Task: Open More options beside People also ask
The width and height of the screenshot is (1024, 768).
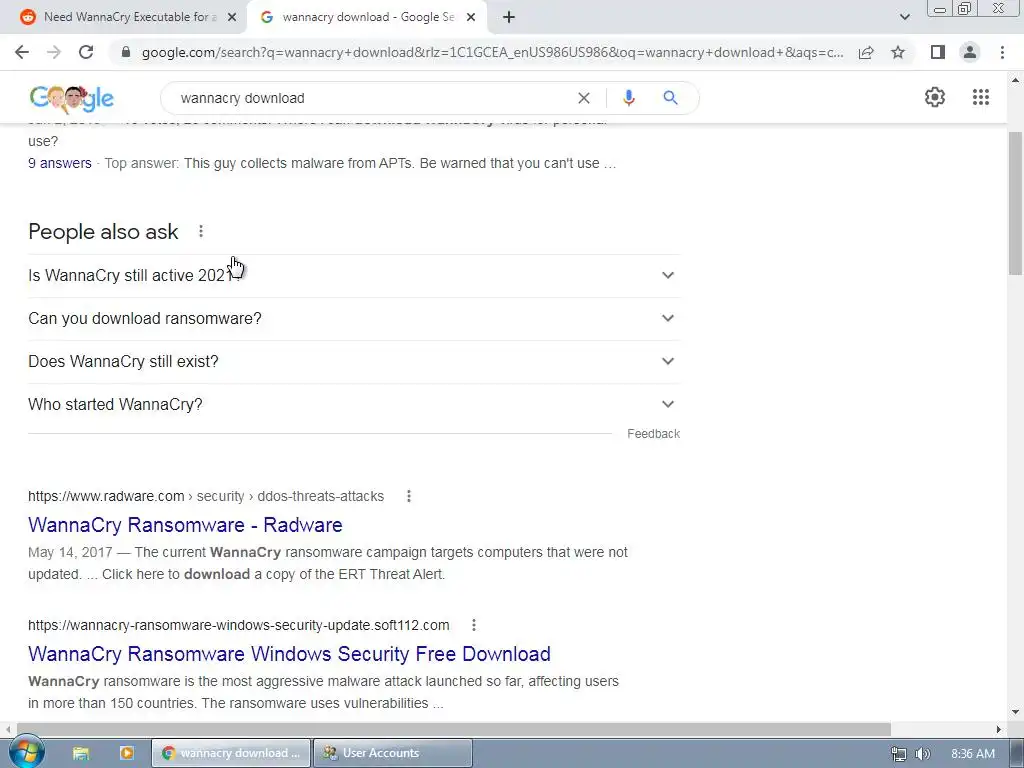Action: (201, 231)
